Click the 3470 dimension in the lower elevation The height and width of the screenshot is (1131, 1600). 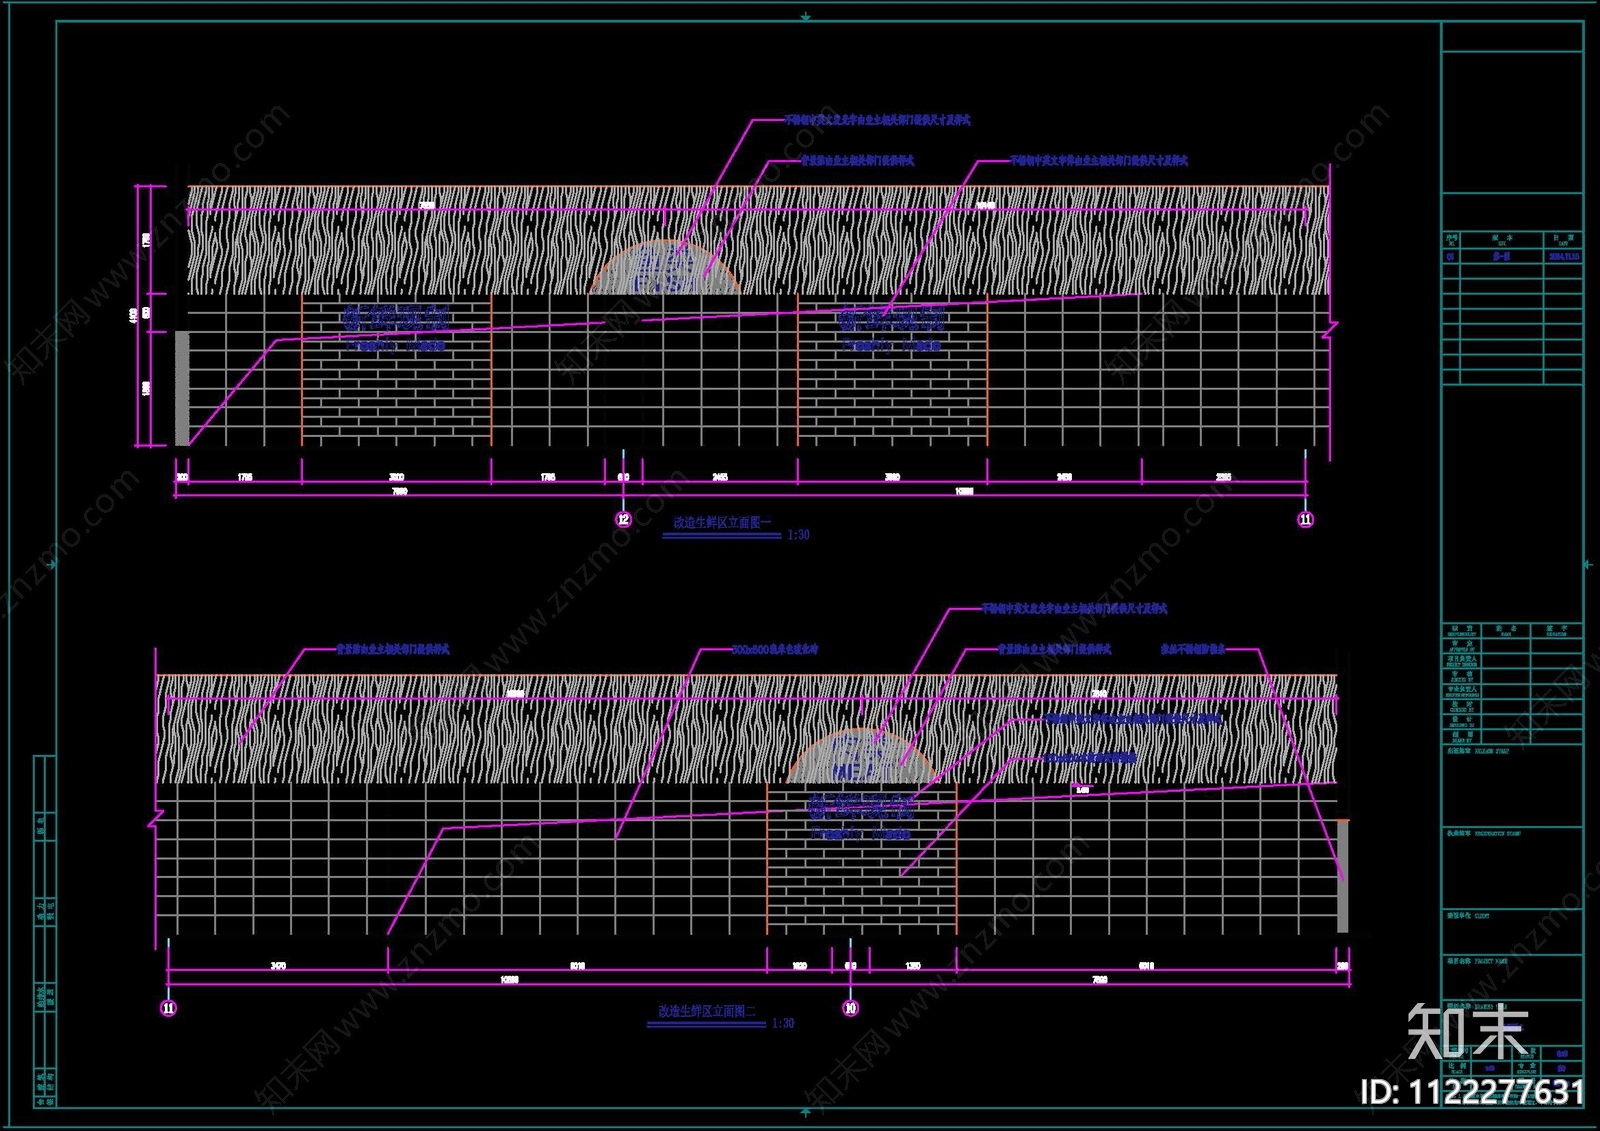click(278, 965)
